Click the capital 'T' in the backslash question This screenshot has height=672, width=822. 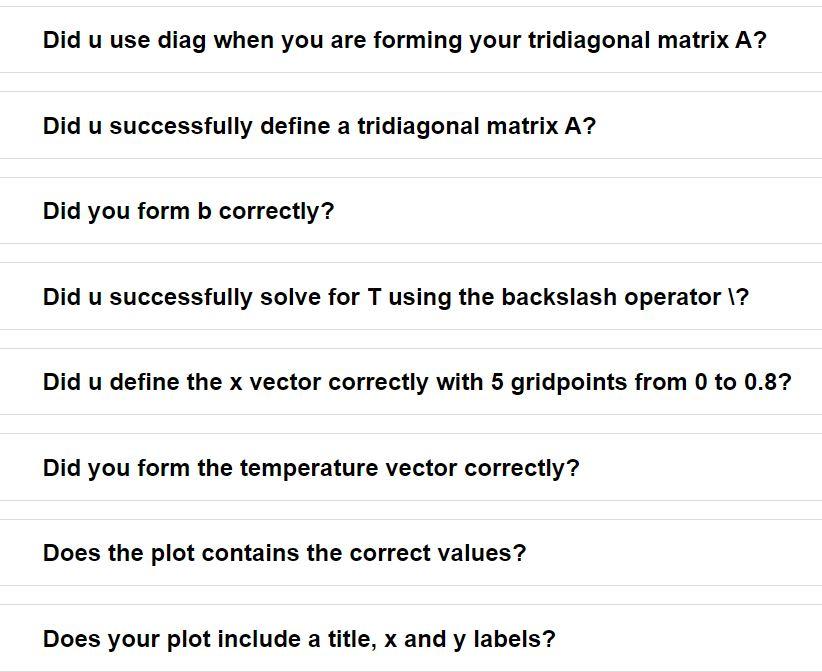pyautogui.click(x=374, y=297)
